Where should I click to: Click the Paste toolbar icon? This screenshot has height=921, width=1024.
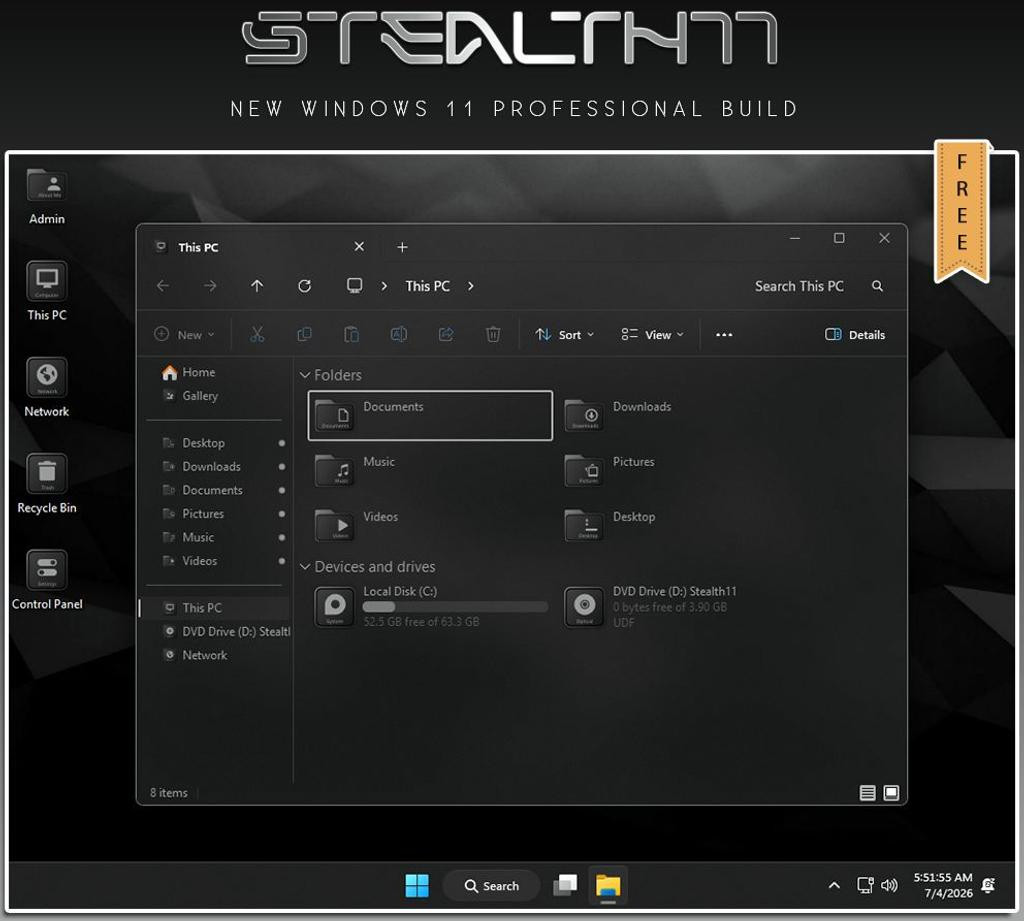[x=351, y=334]
